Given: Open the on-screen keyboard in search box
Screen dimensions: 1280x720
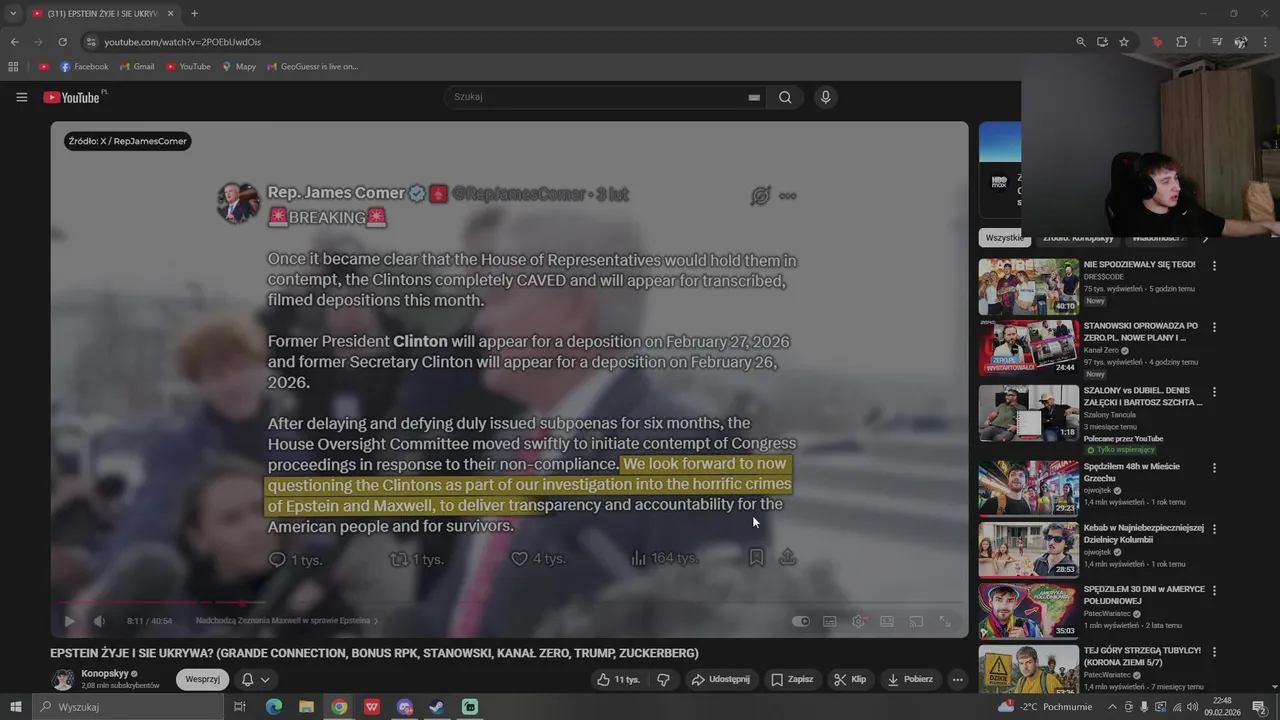Looking at the screenshot, I should [754, 97].
